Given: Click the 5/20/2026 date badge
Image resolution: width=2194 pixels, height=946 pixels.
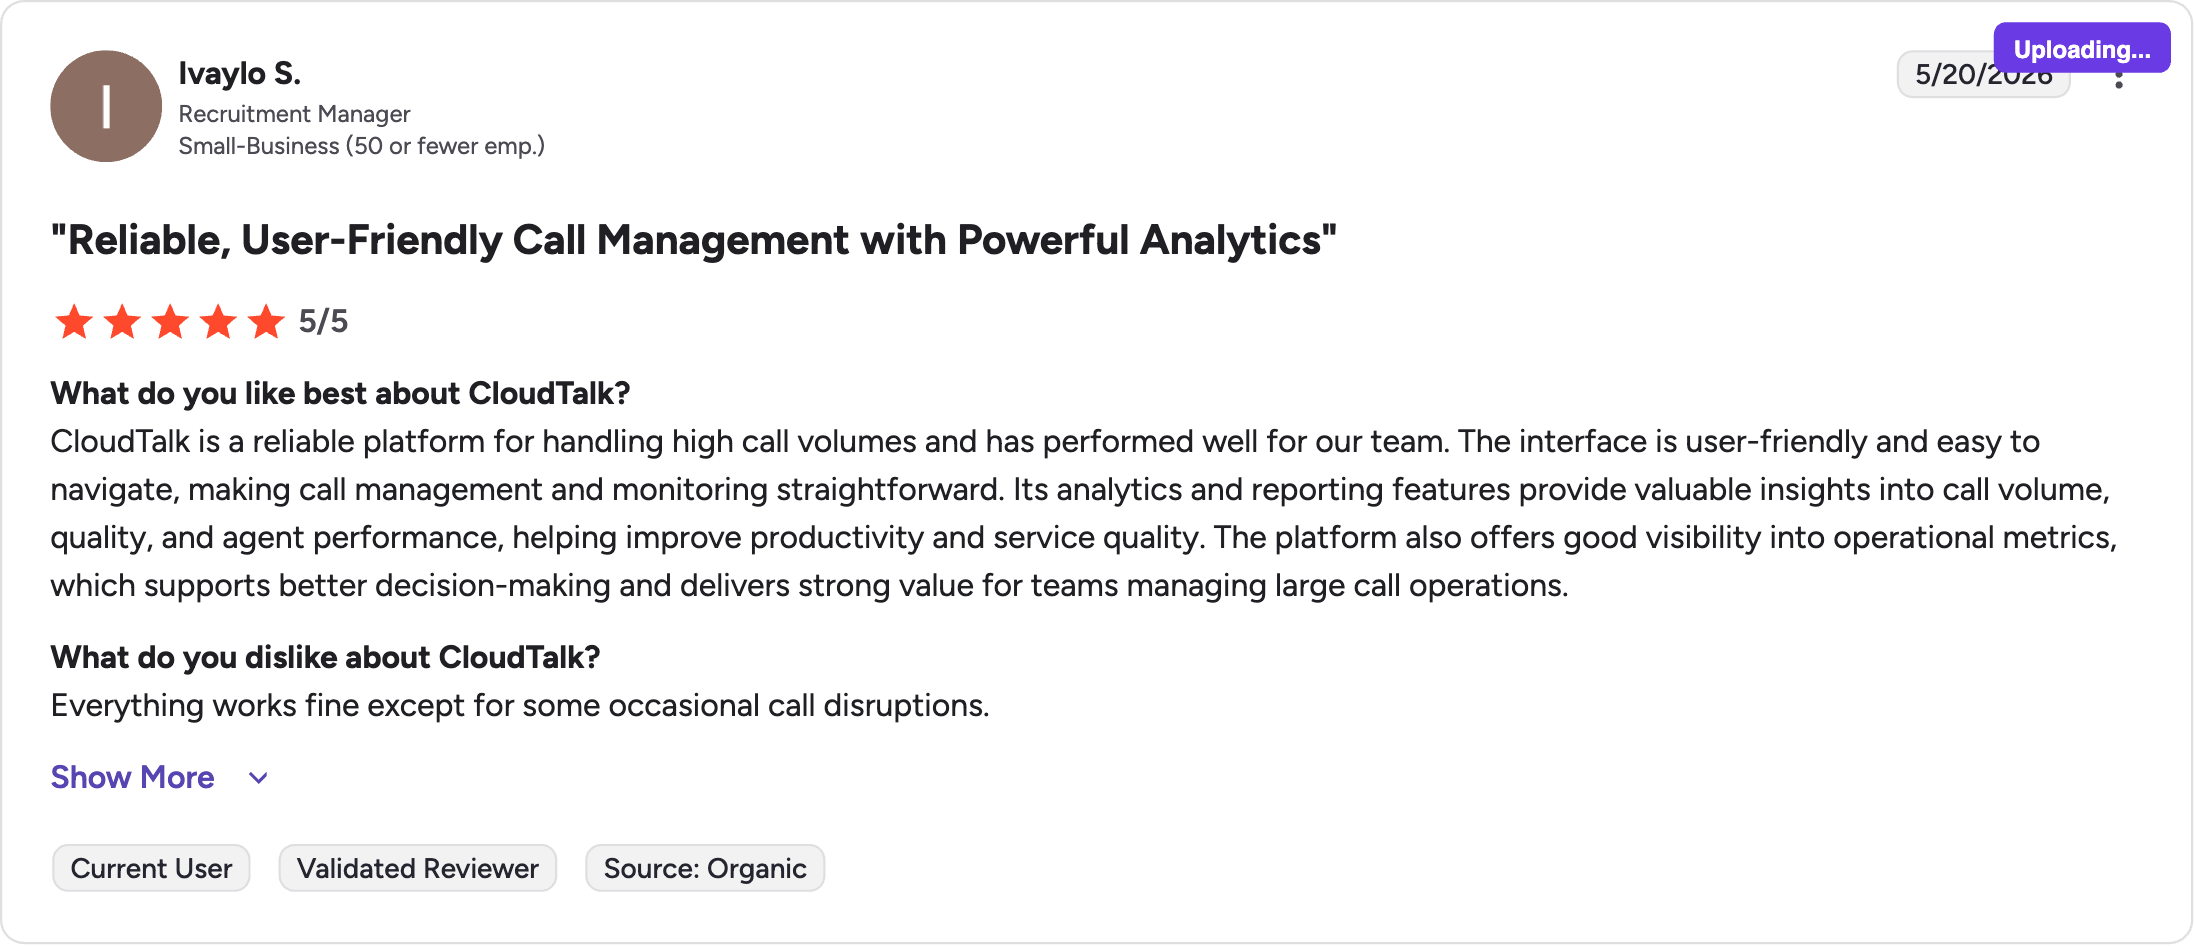Looking at the screenshot, I should click(1983, 75).
